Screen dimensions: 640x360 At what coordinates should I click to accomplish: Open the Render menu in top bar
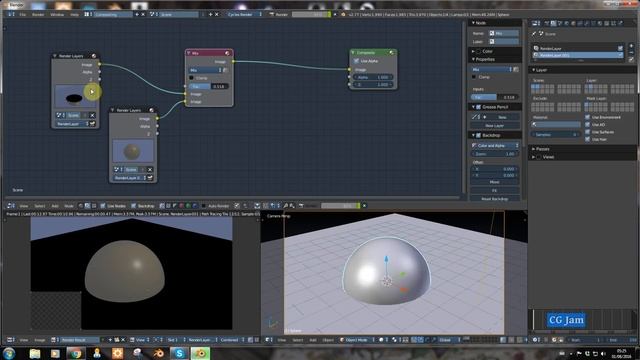(38, 14)
